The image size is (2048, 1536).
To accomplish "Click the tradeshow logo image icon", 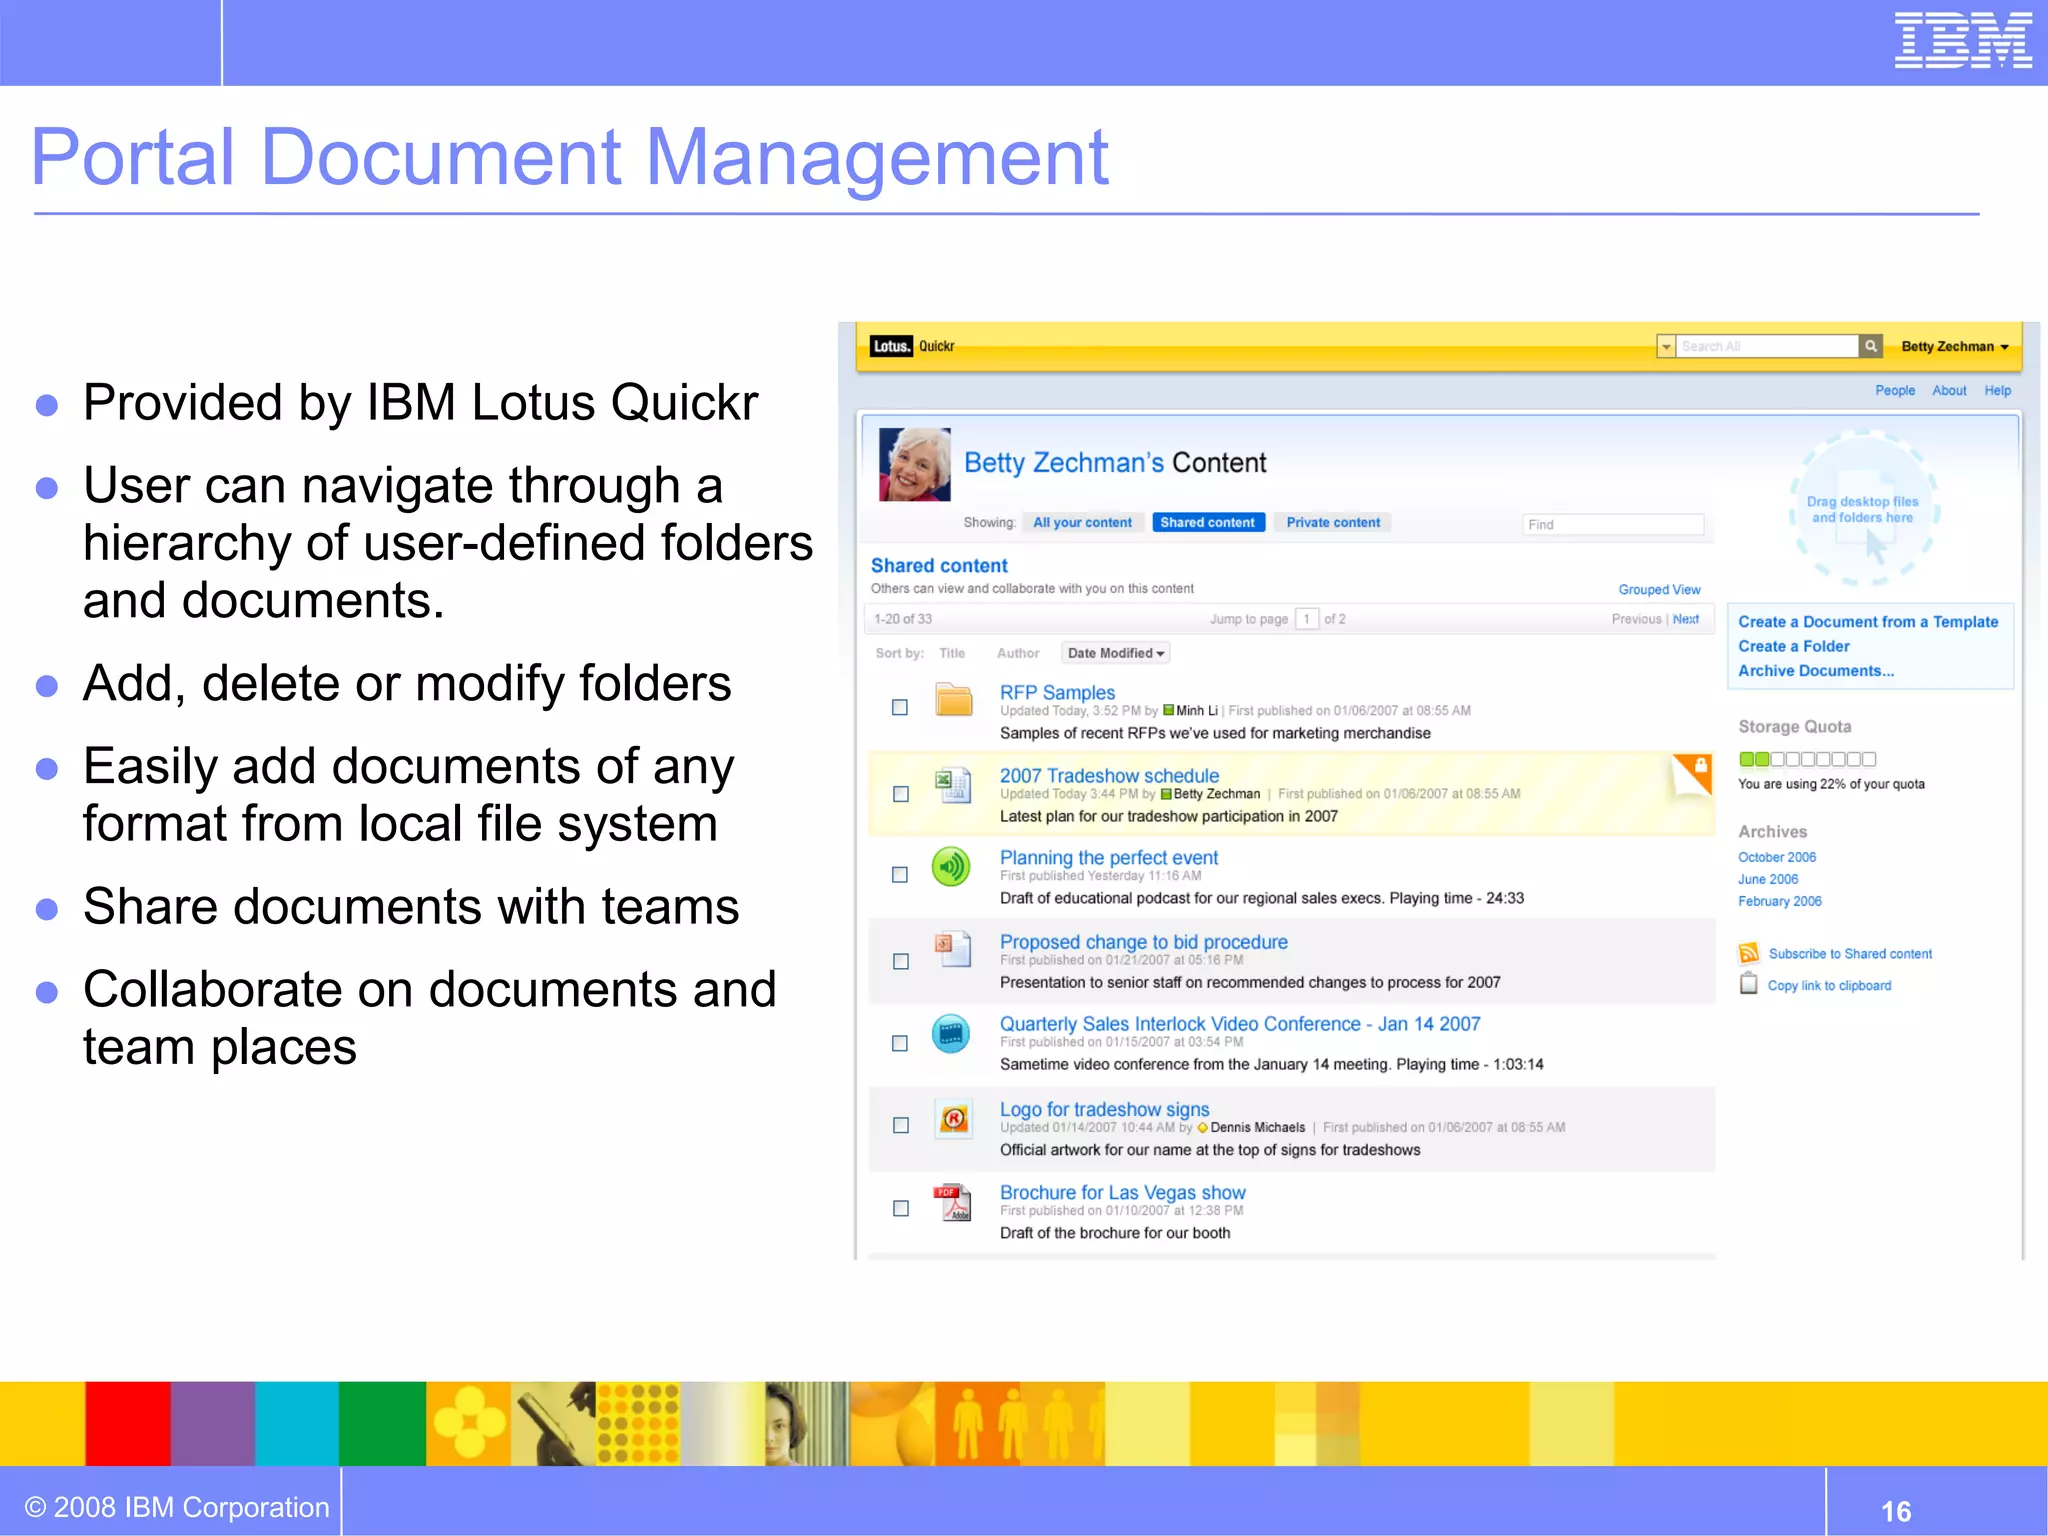I will 953,1118.
